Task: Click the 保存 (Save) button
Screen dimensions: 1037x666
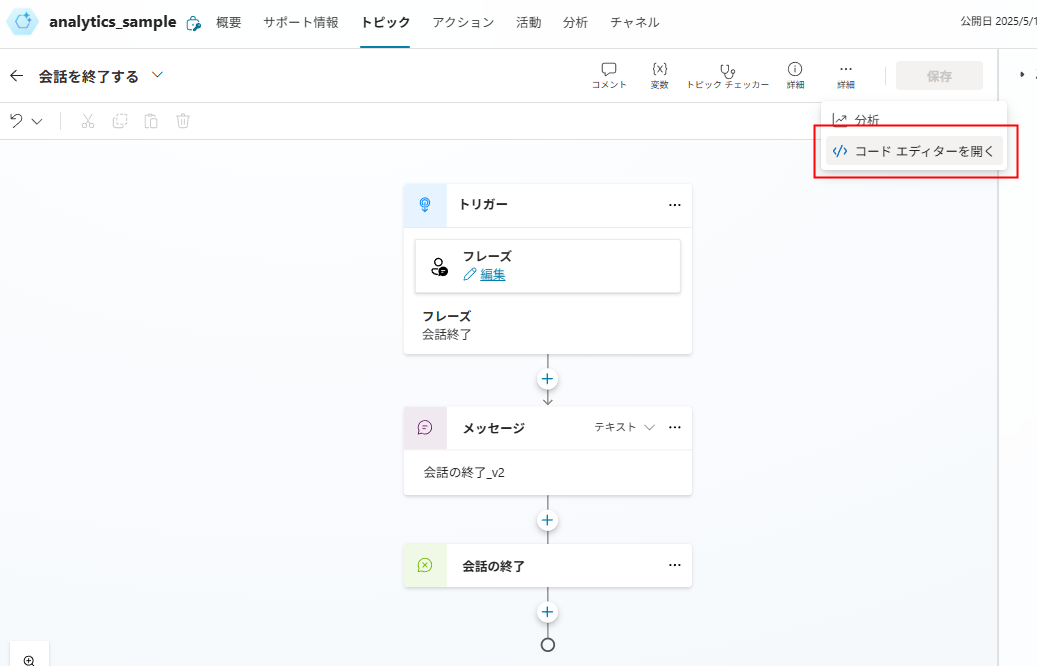Action: [938, 75]
